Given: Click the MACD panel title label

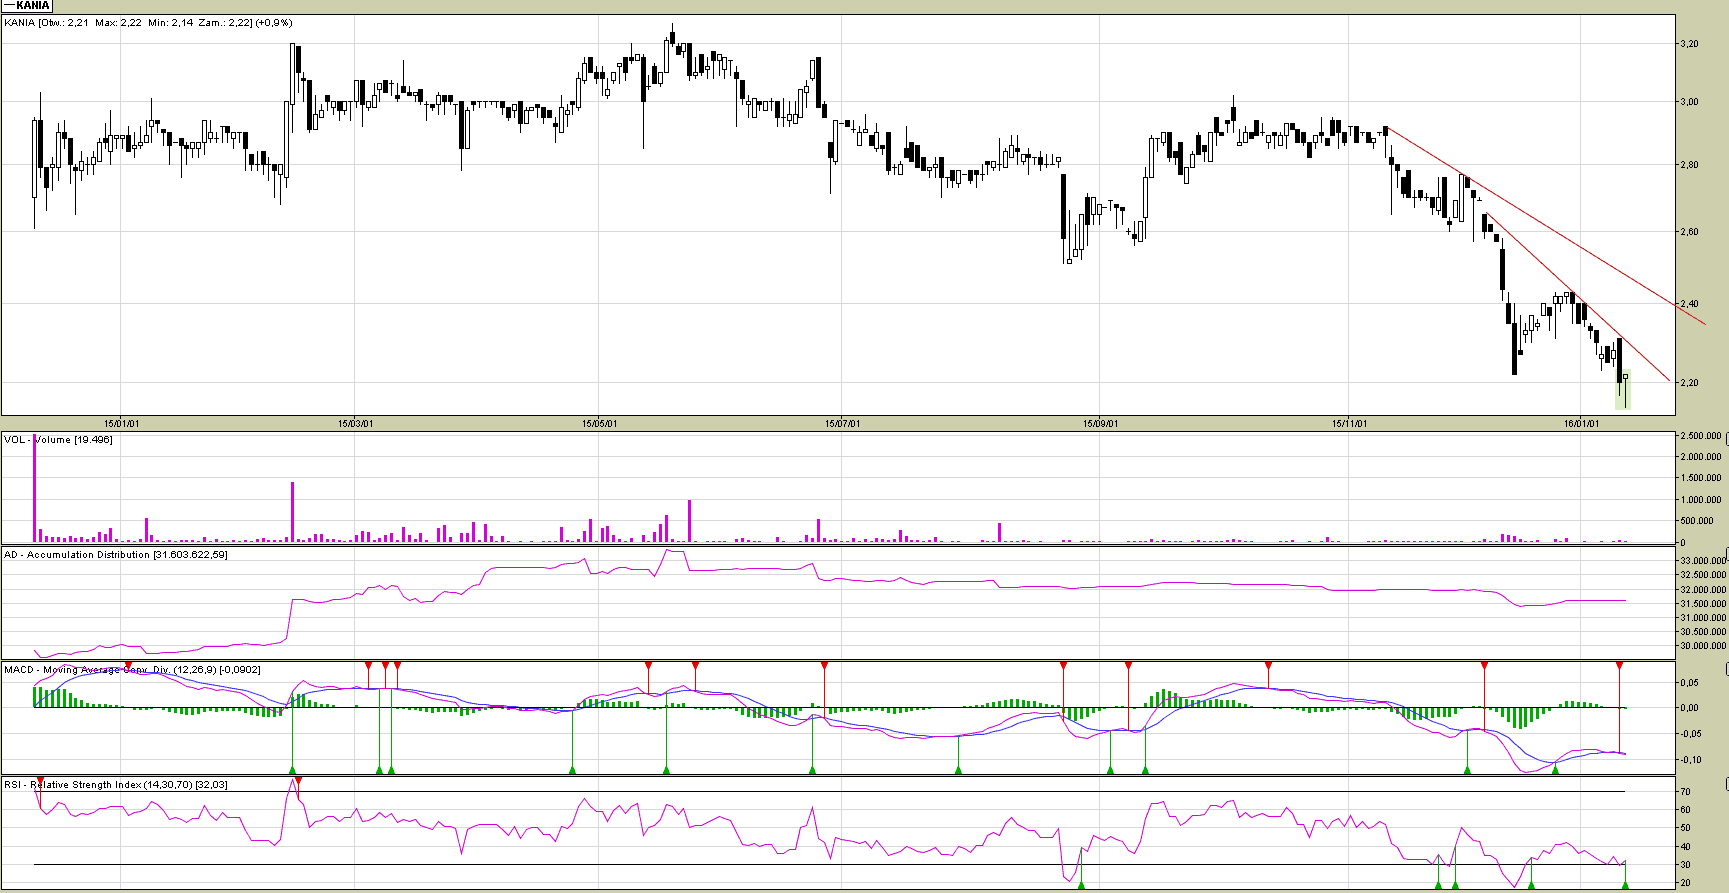Looking at the screenshot, I should [x=132, y=669].
